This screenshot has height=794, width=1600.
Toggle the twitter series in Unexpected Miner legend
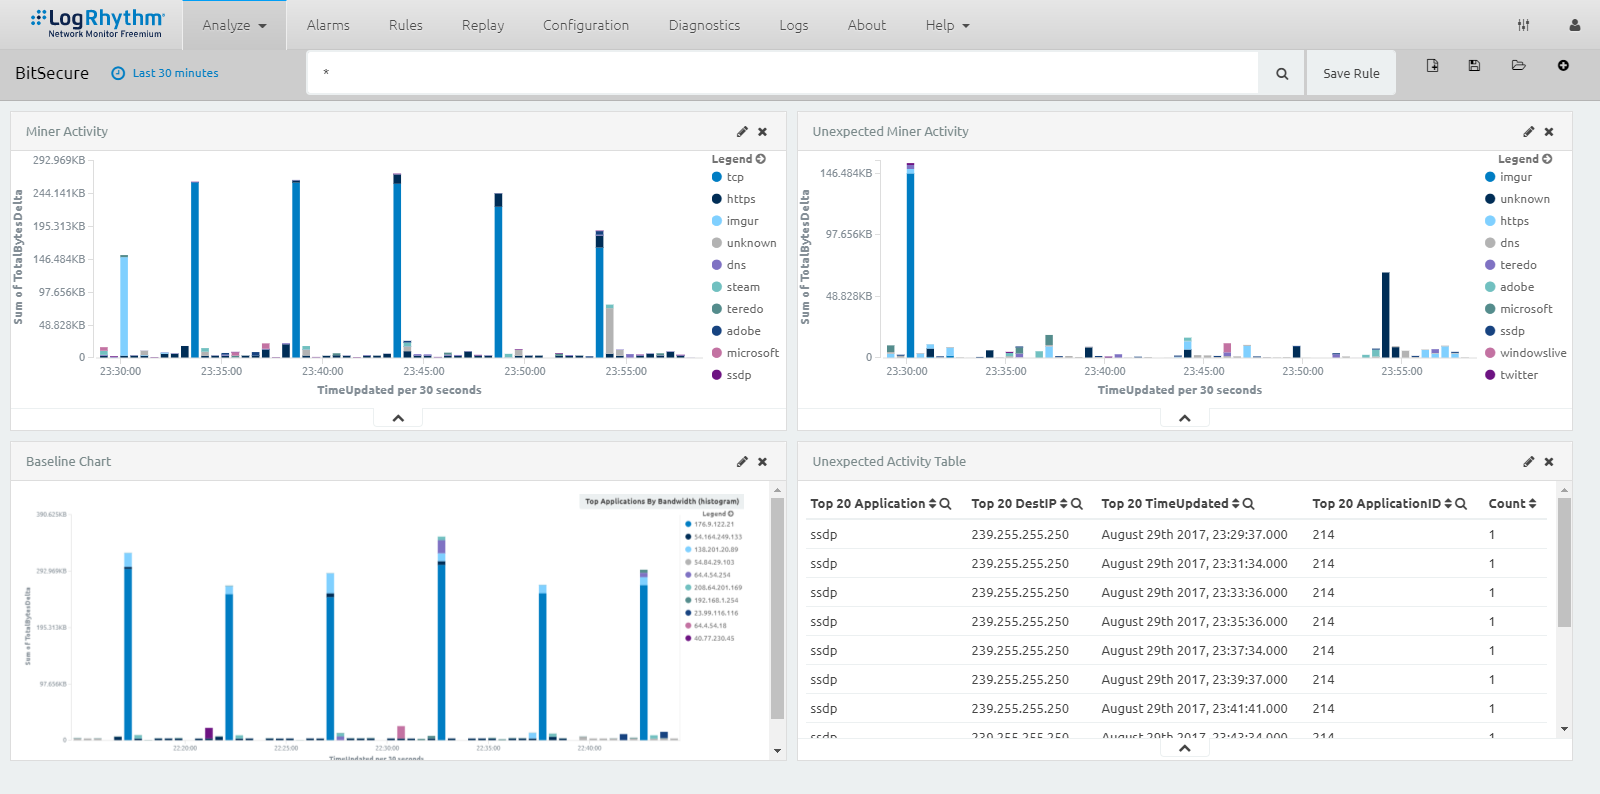(1512, 375)
